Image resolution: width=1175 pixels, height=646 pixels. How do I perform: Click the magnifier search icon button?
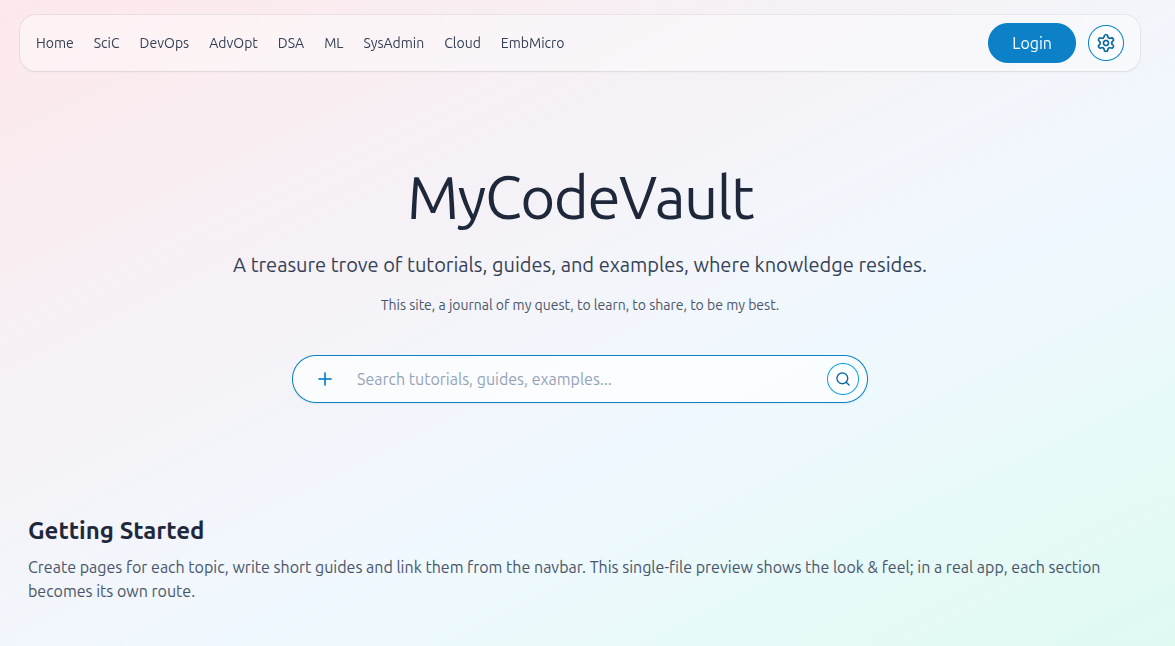pyautogui.click(x=842, y=379)
